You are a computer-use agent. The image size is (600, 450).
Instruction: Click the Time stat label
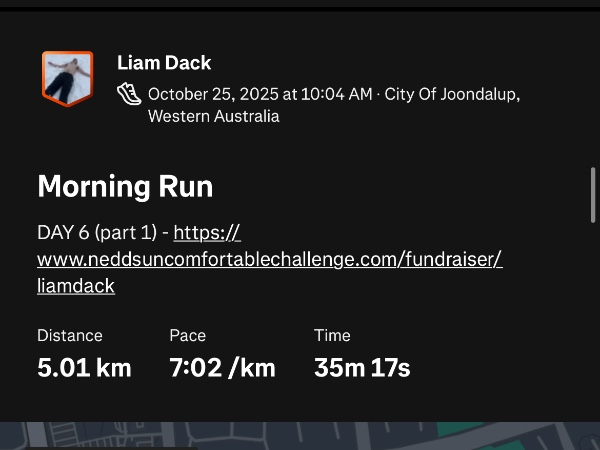click(x=332, y=336)
